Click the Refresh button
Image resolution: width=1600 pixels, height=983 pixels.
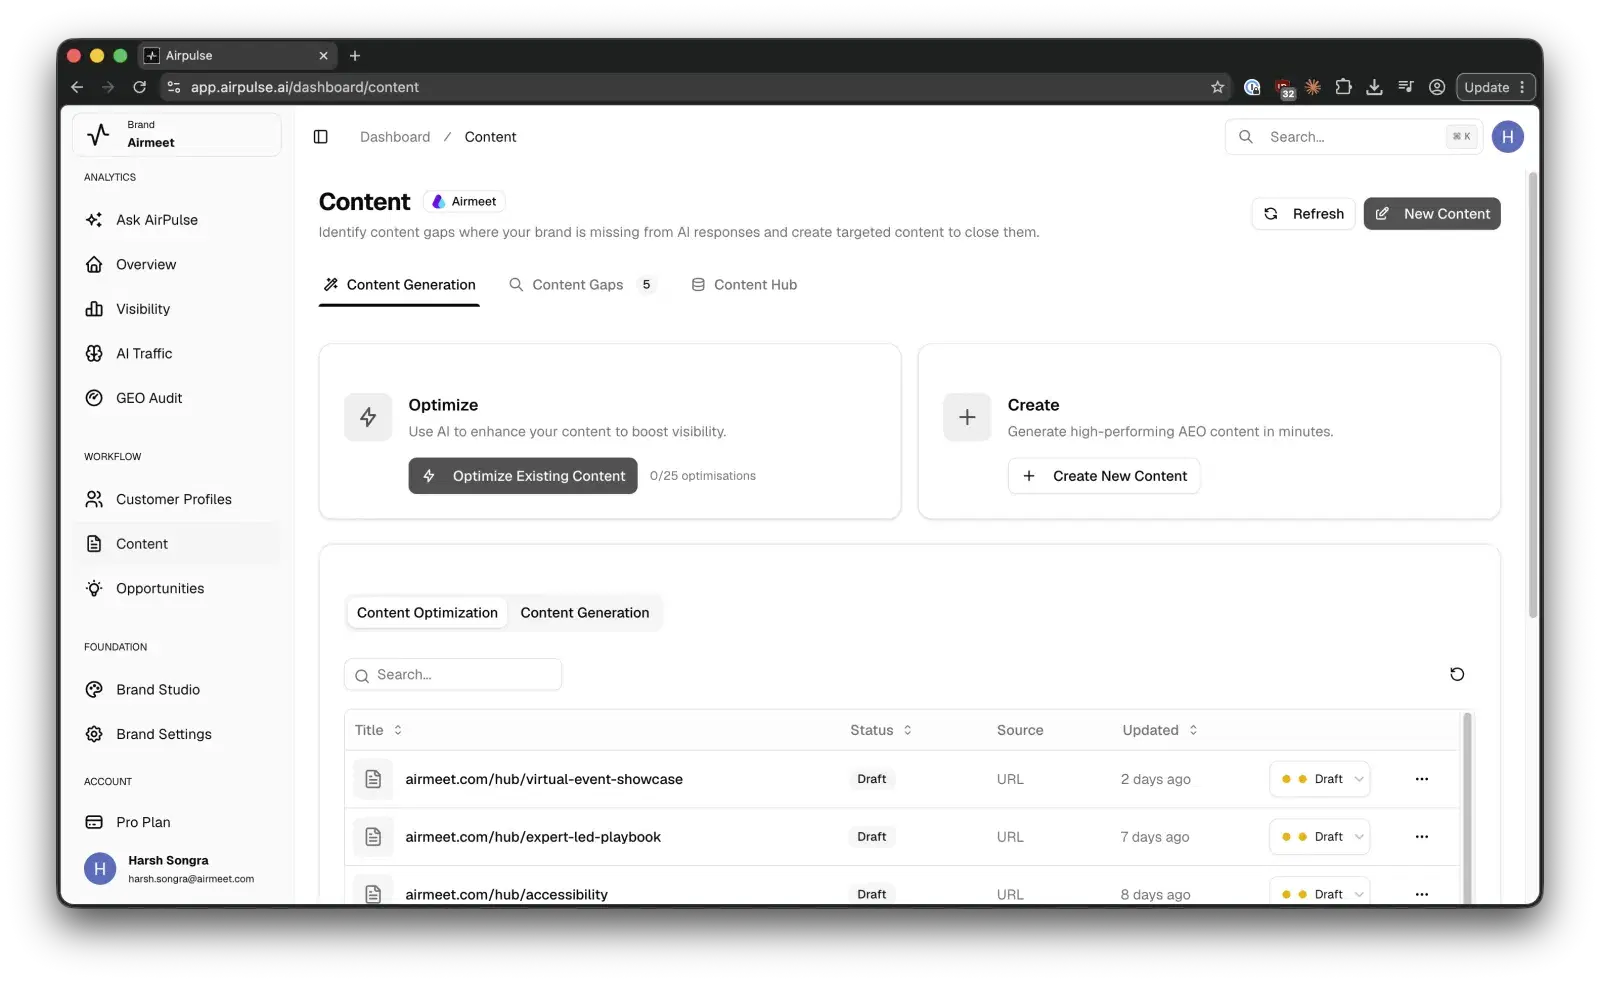(x=1304, y=214)
